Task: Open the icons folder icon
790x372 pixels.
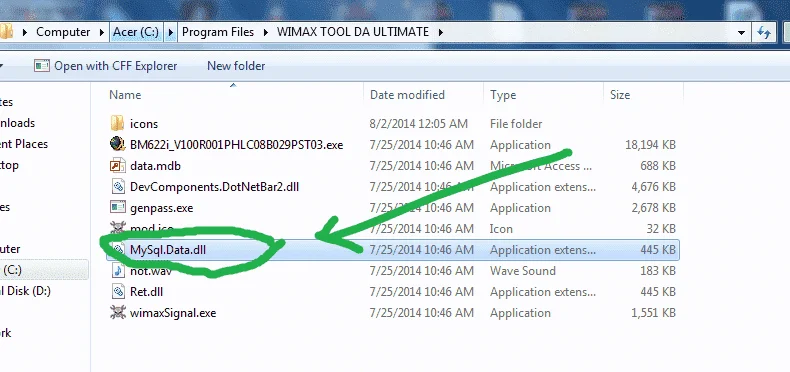Action: [117, 123]
